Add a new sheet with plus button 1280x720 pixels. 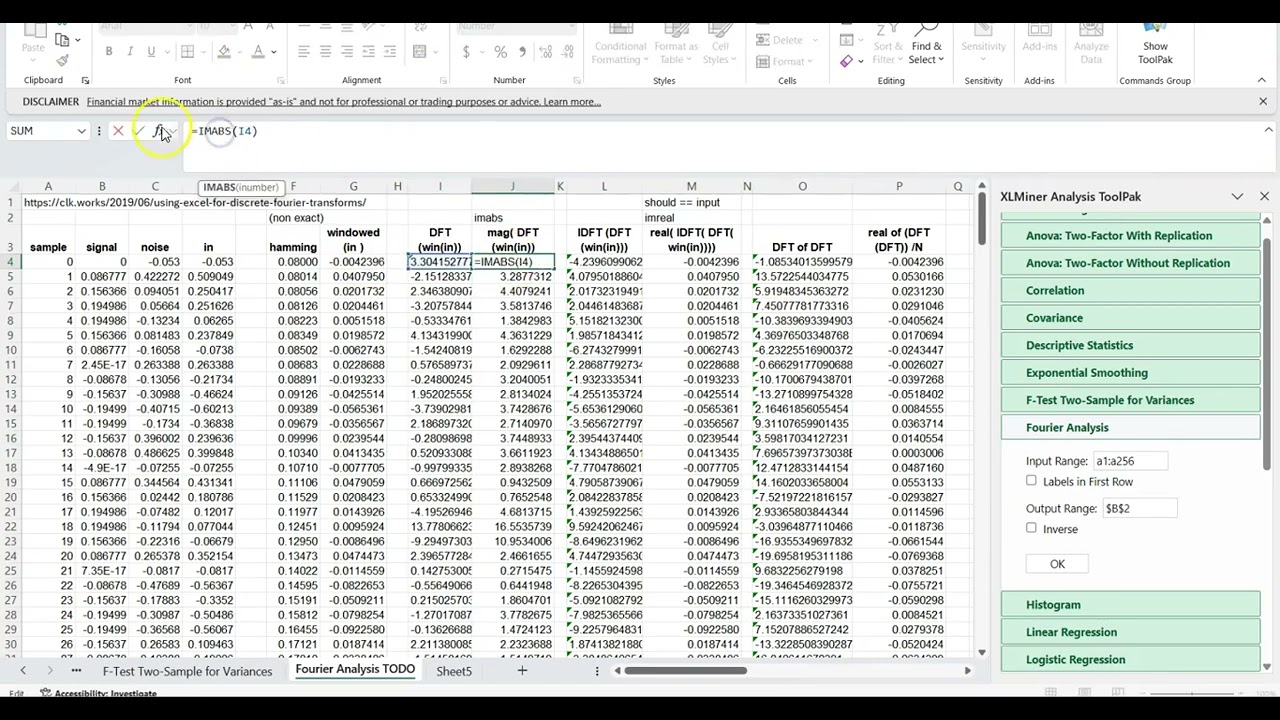point(522,671)
